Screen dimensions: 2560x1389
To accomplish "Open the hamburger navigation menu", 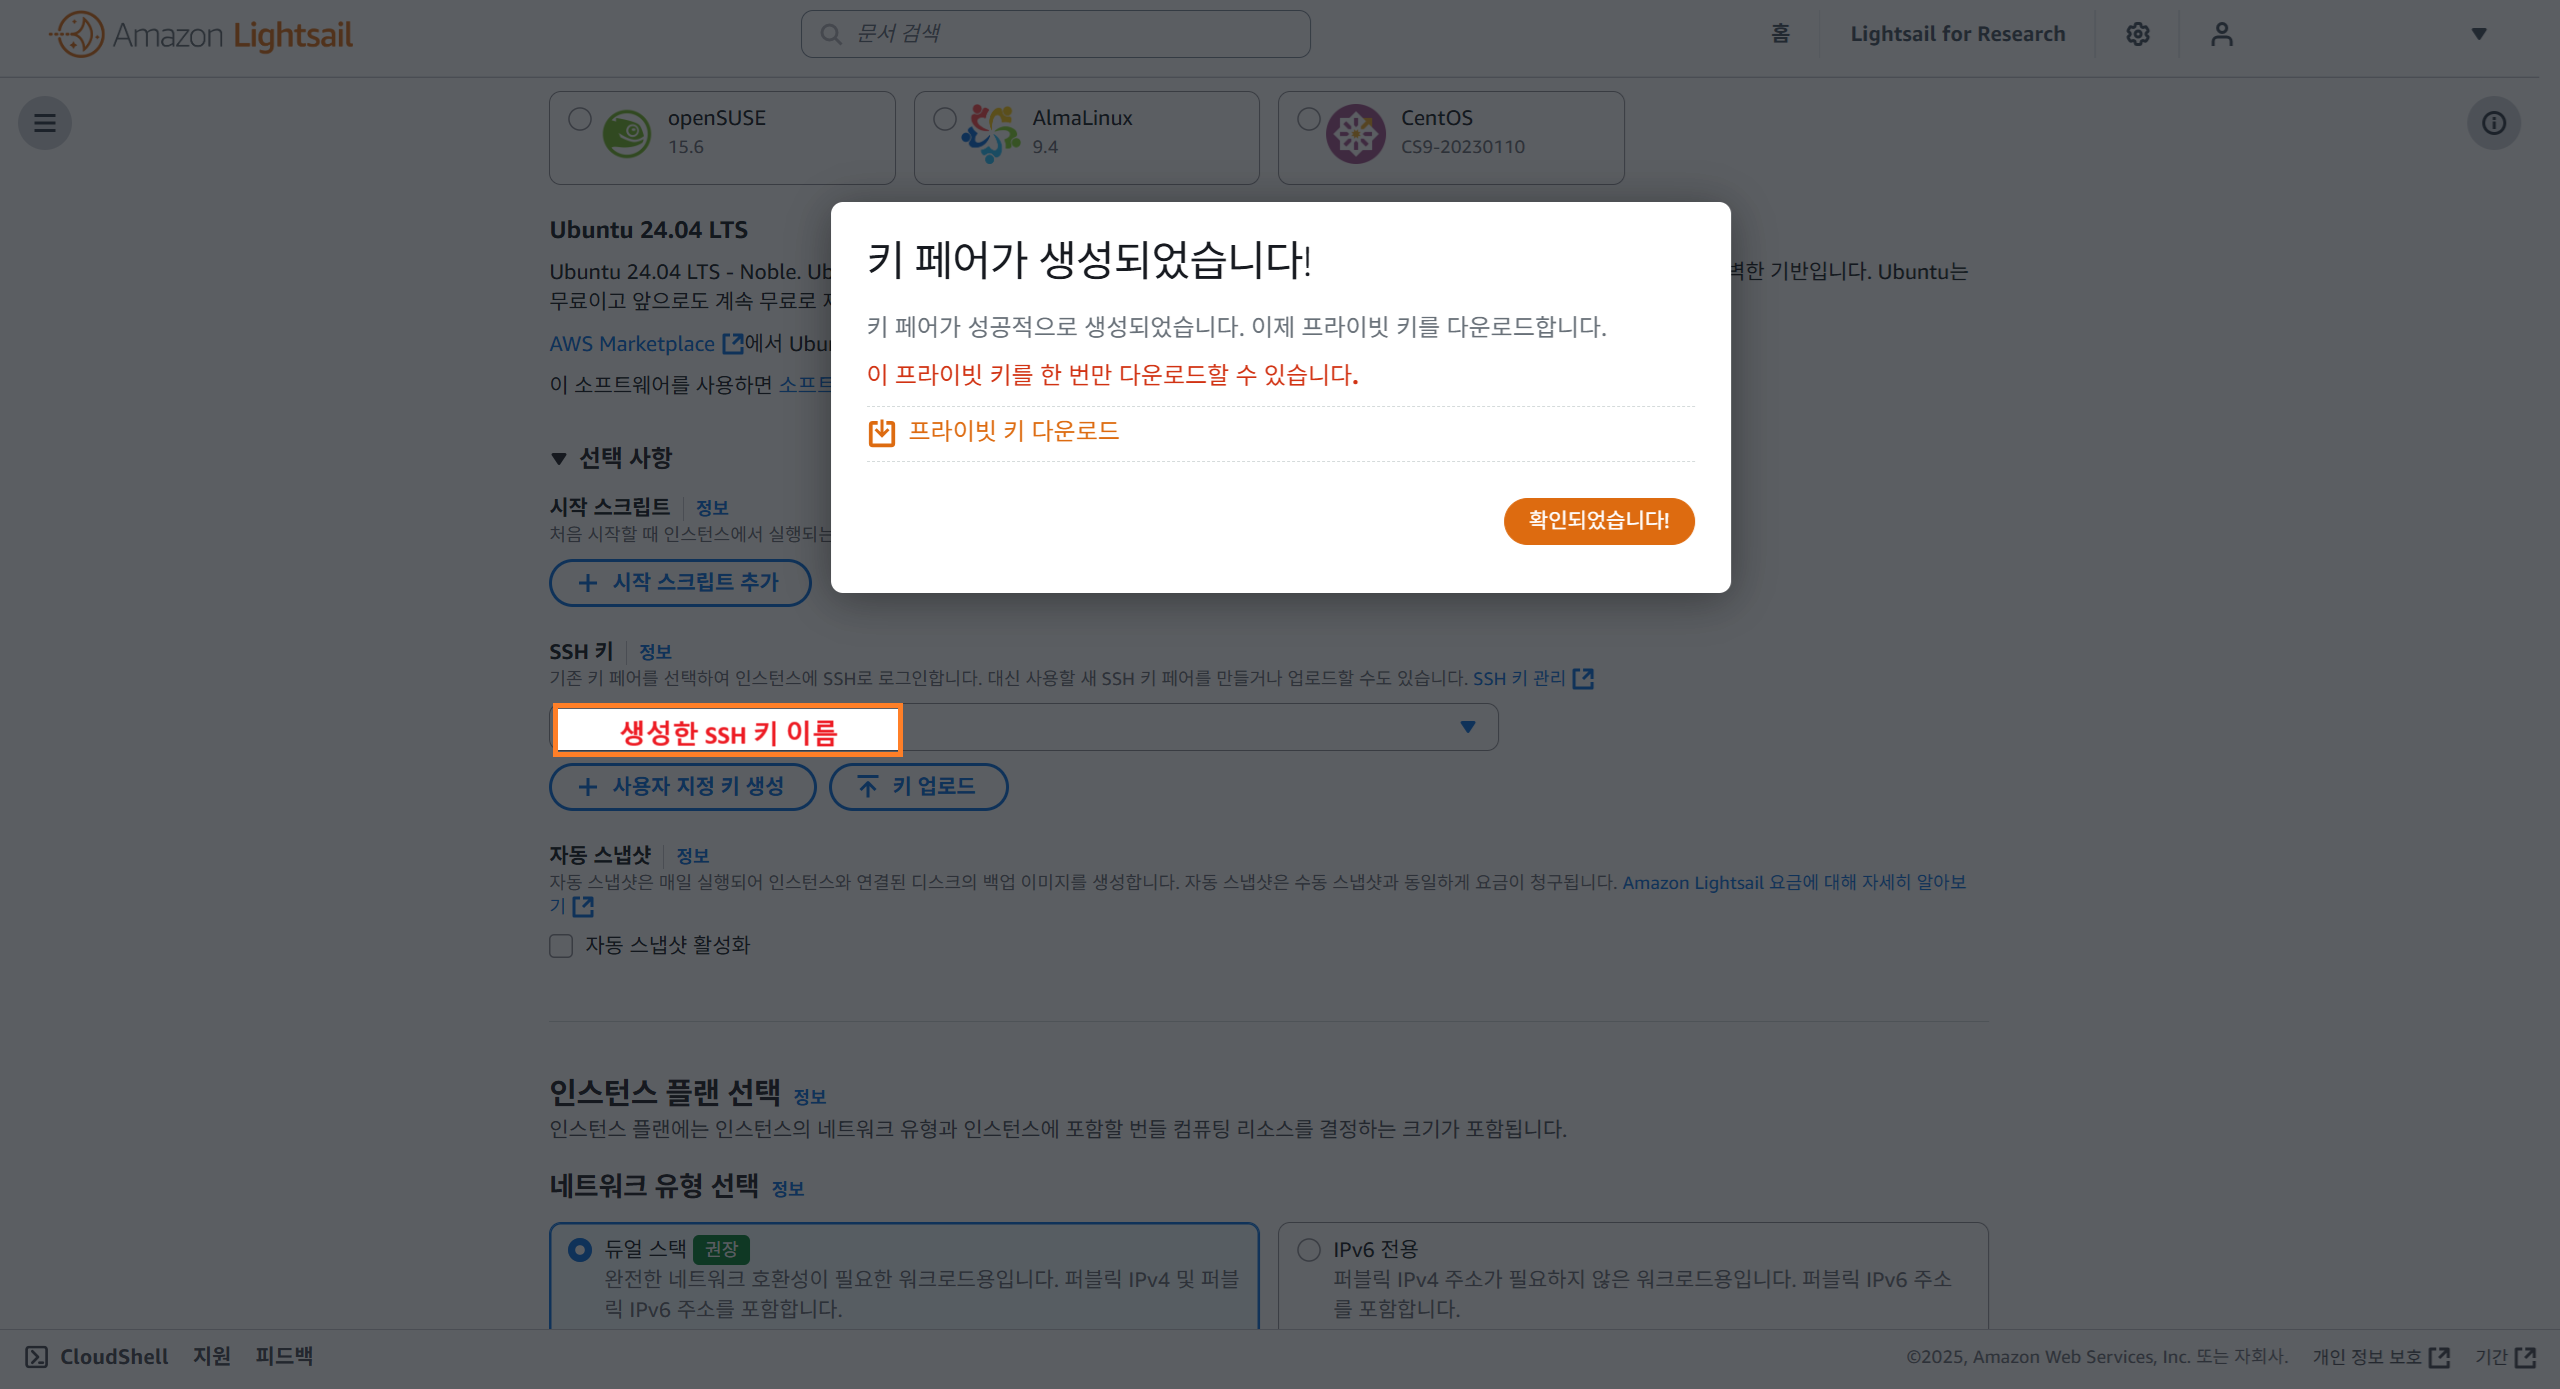I will (x=45, y=123).
